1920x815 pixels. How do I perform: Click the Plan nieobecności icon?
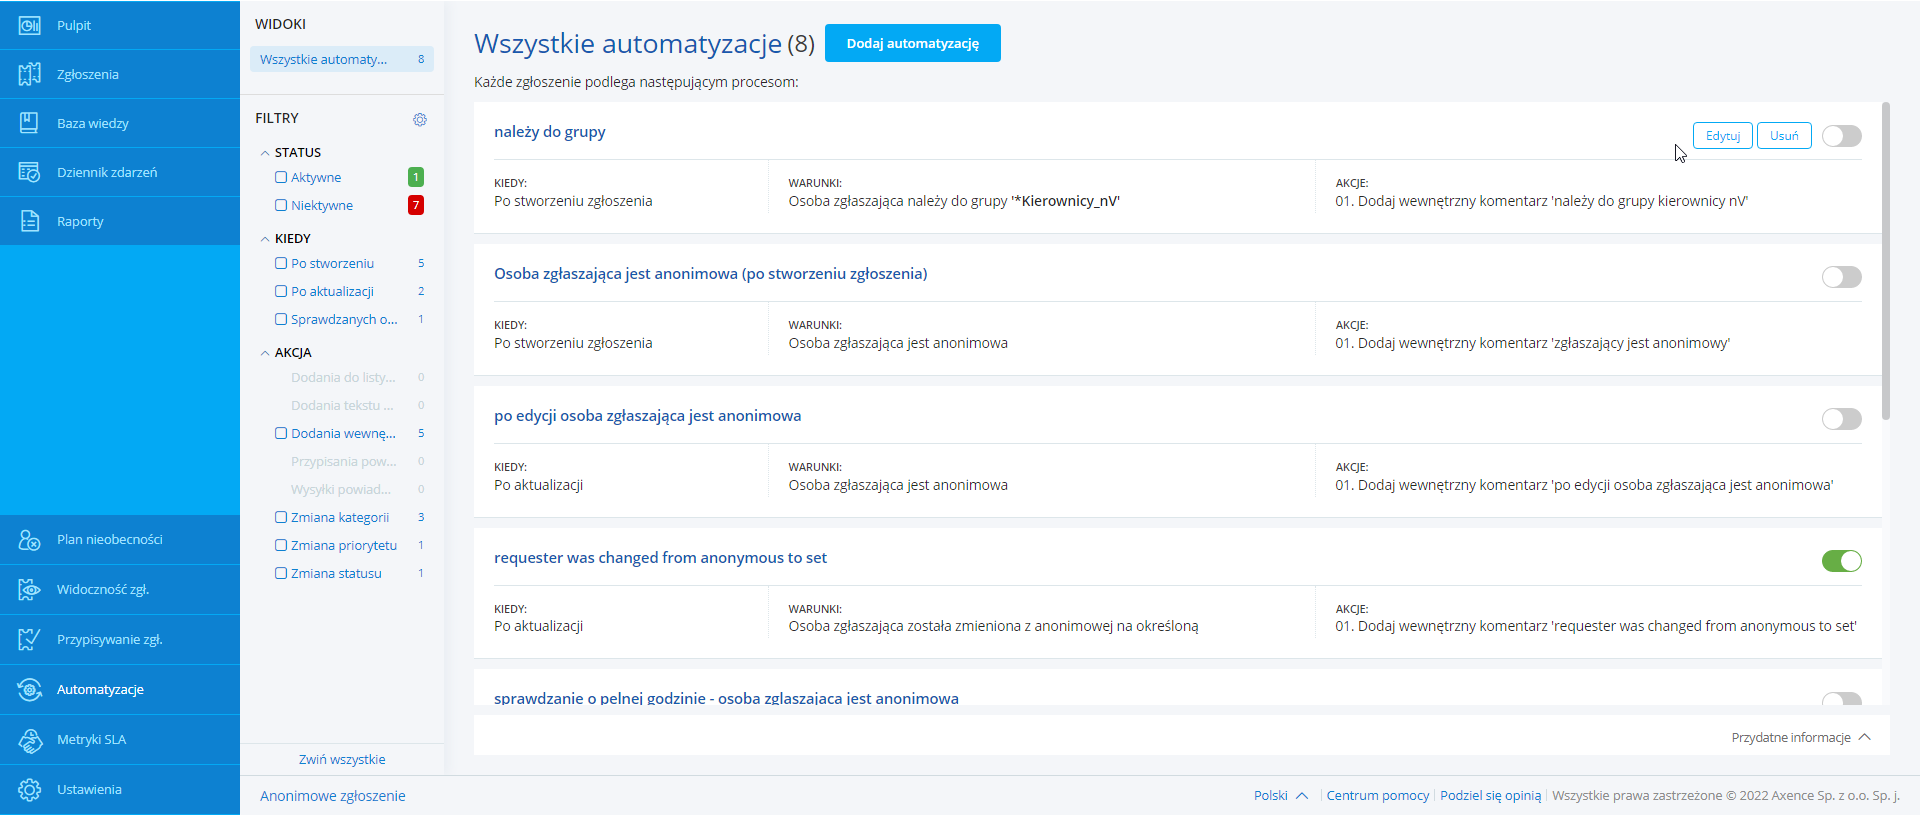[30, 540]
